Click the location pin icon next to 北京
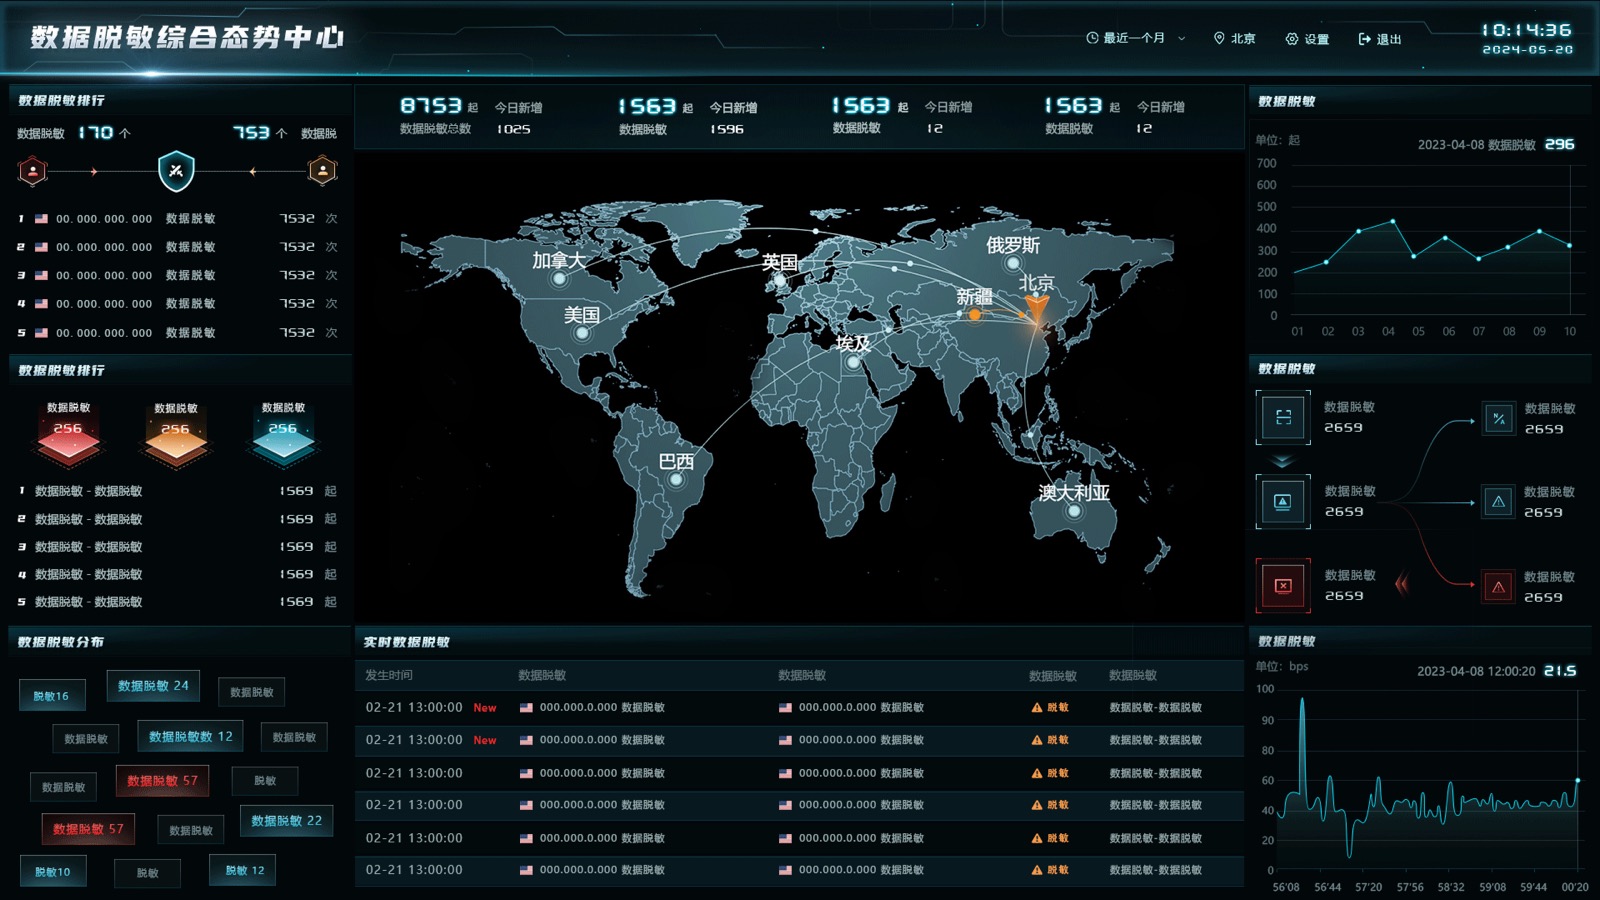The width and height of the screenshot is (1600, 900). point(1219,38)
